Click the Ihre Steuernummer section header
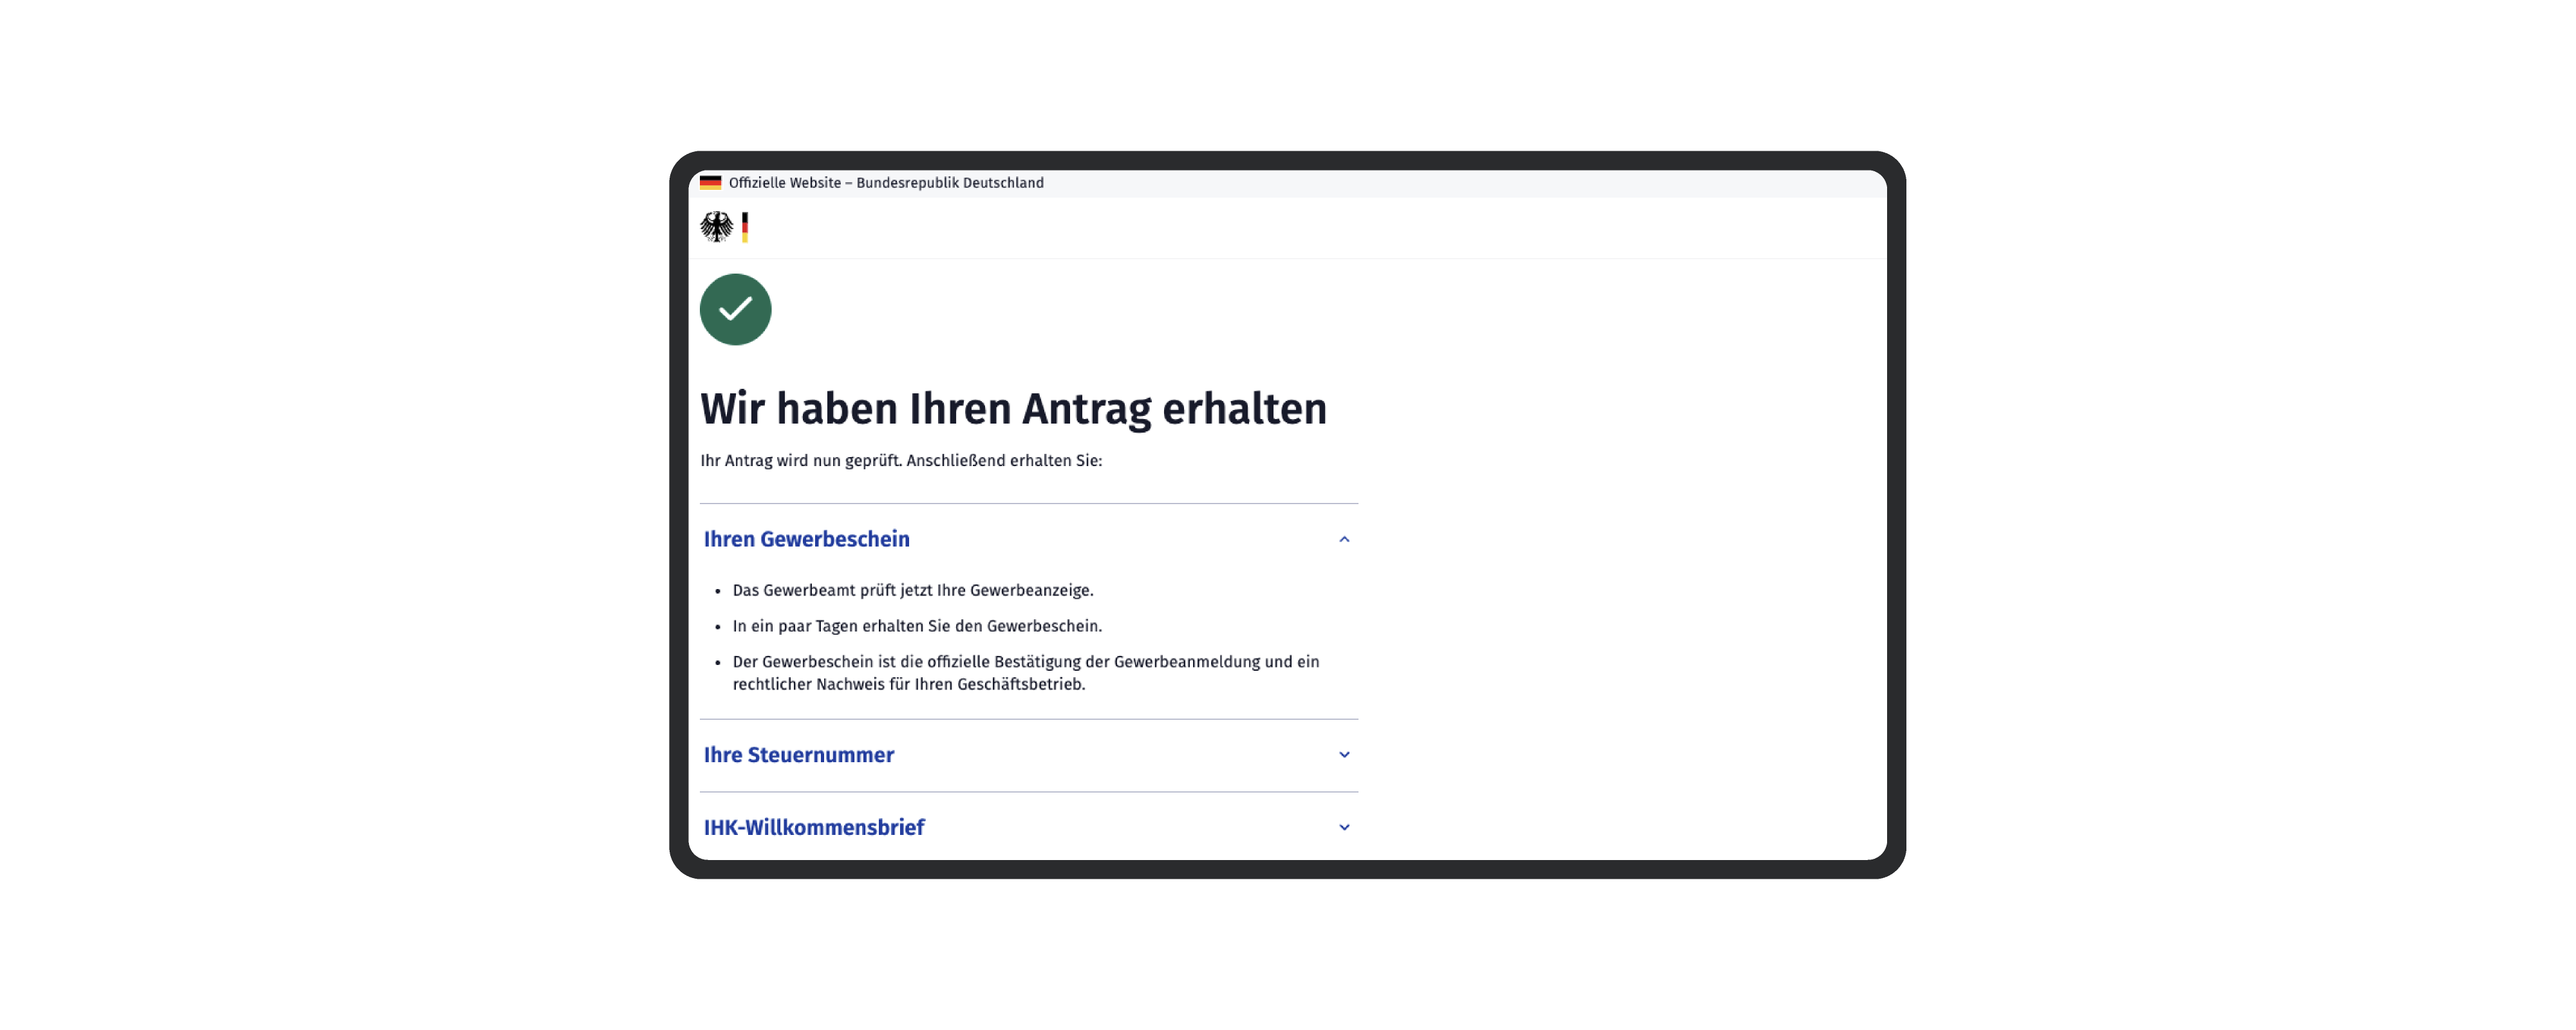 [798, 755]
